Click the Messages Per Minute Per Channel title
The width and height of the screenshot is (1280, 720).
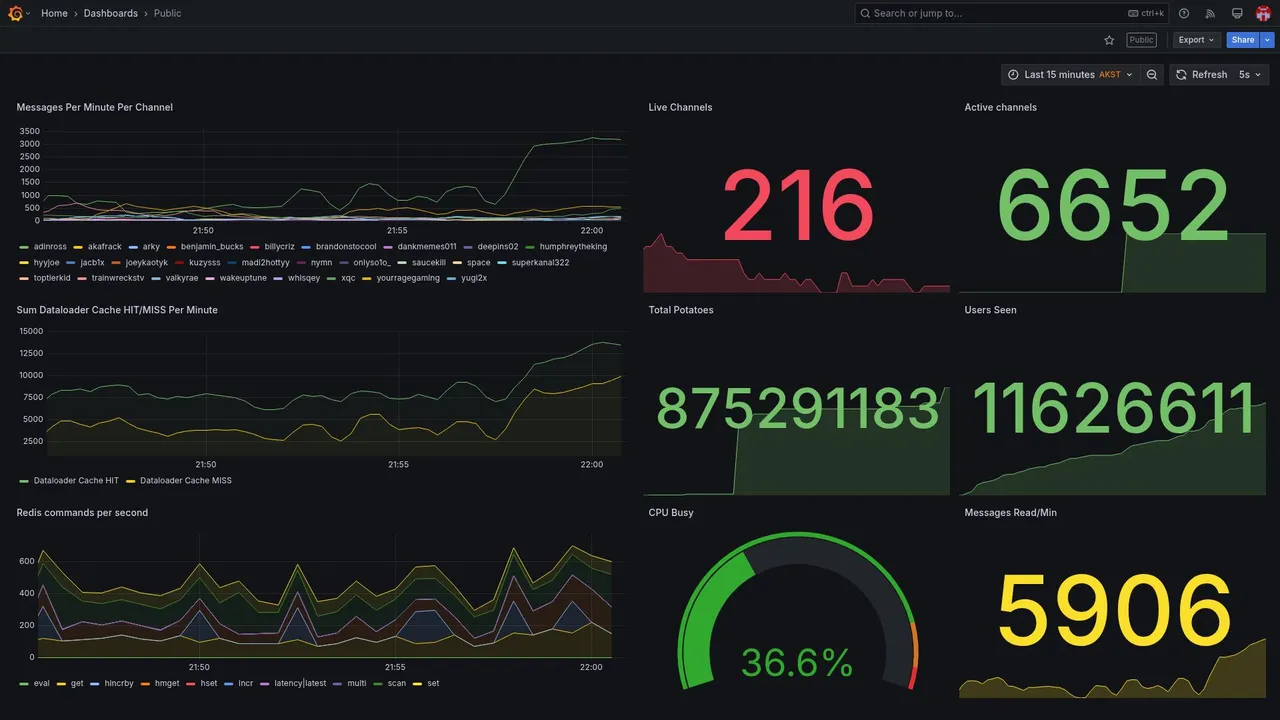tap(94, 107)
